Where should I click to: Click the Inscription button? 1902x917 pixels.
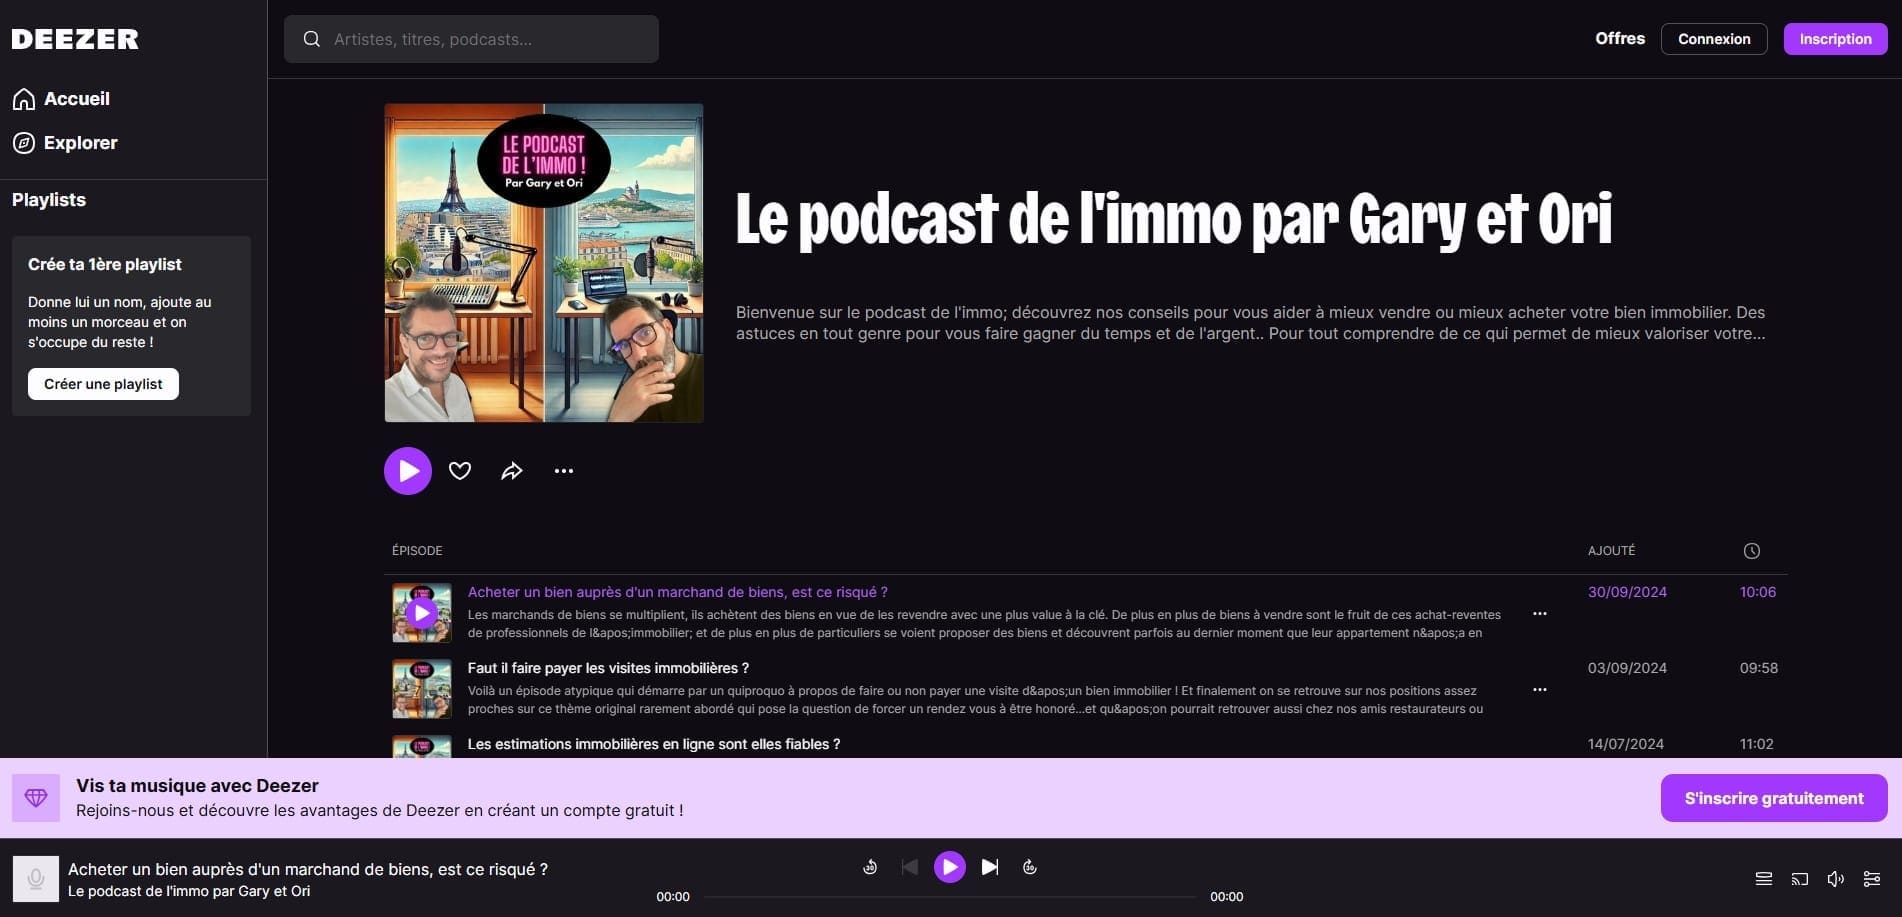point(1835,39)
